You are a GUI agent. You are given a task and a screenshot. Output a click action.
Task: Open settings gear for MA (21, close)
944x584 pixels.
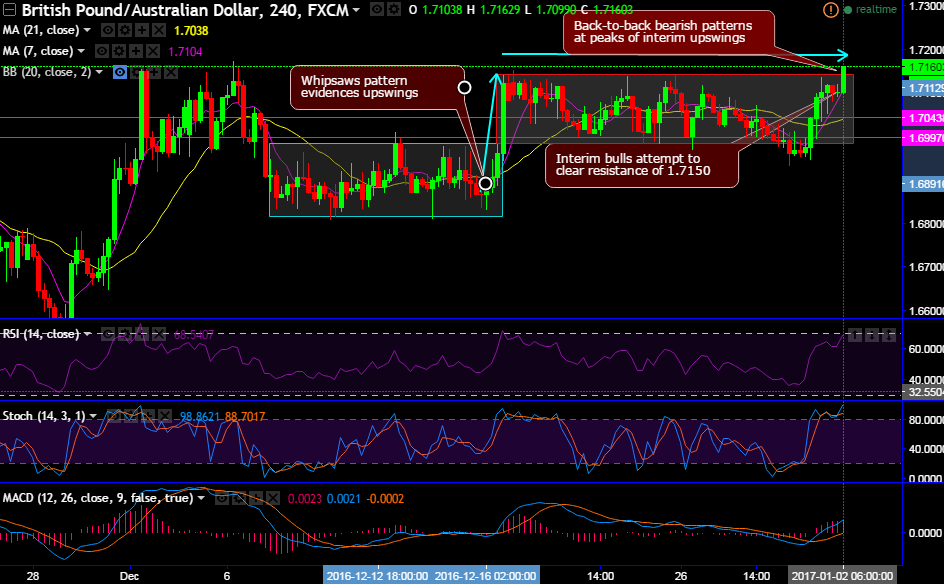click(125, 30)
